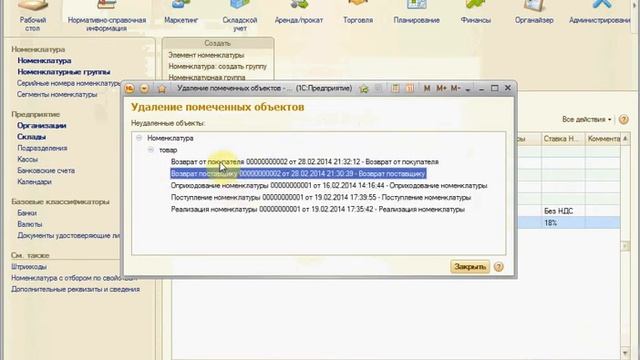Open help icon next to Закрыть
Screen dimensions: 640x360
pos(498,267)
